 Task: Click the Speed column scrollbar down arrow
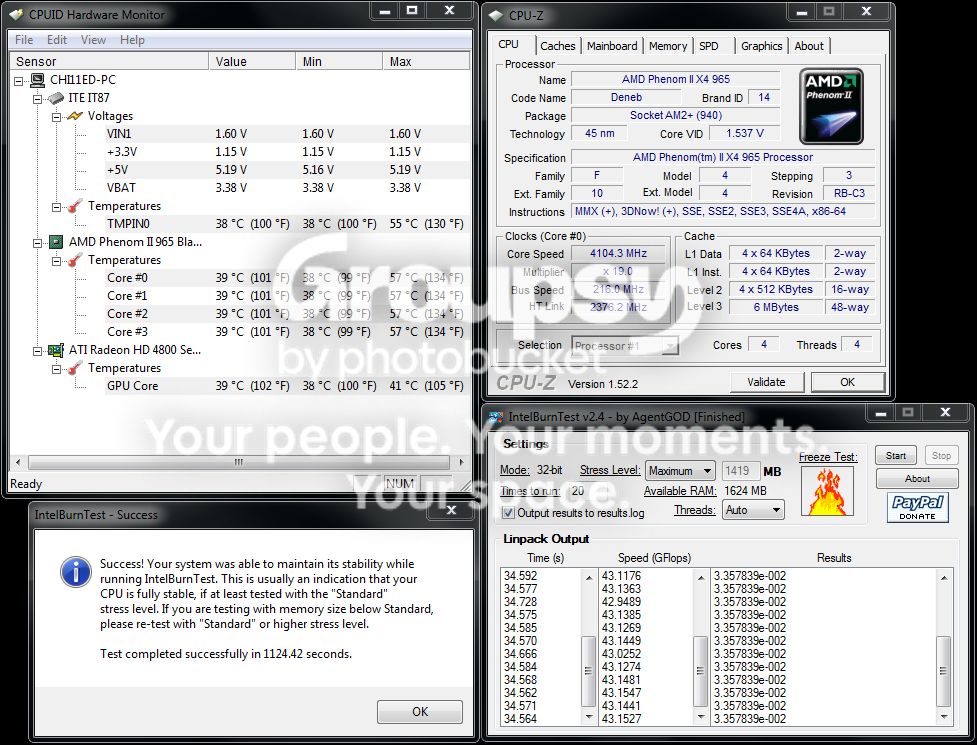[x=700, y=717]
